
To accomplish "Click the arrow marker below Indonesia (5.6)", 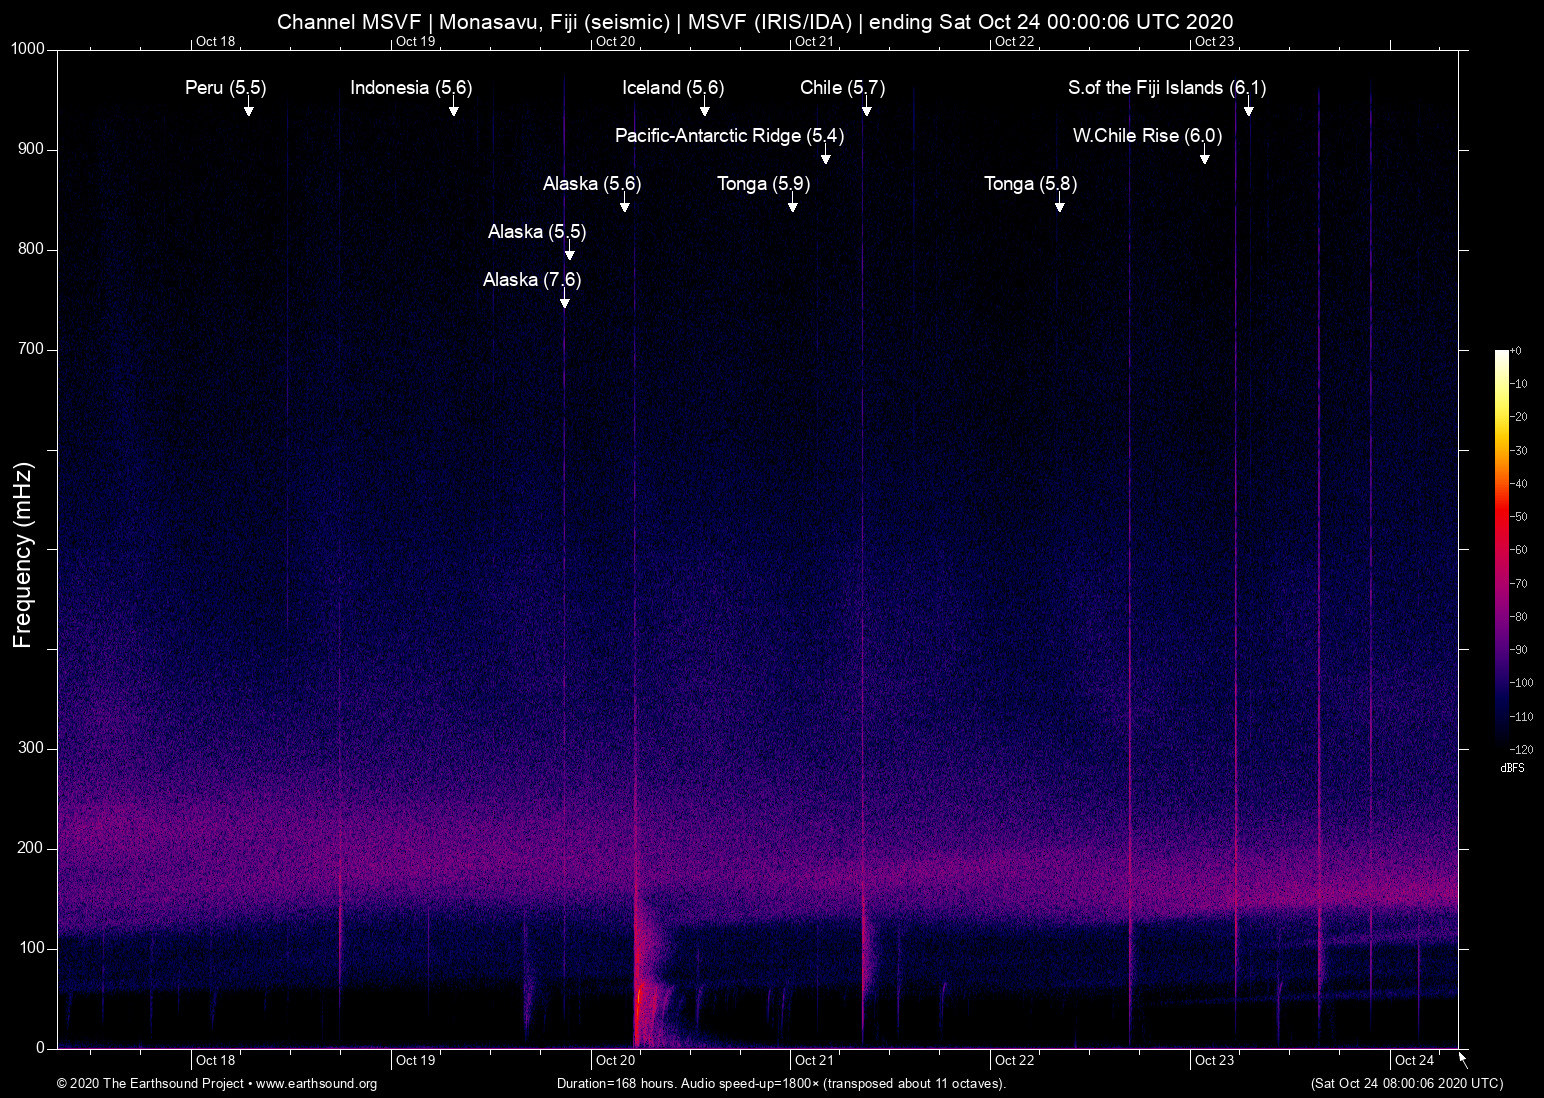I will pos(454,108).
